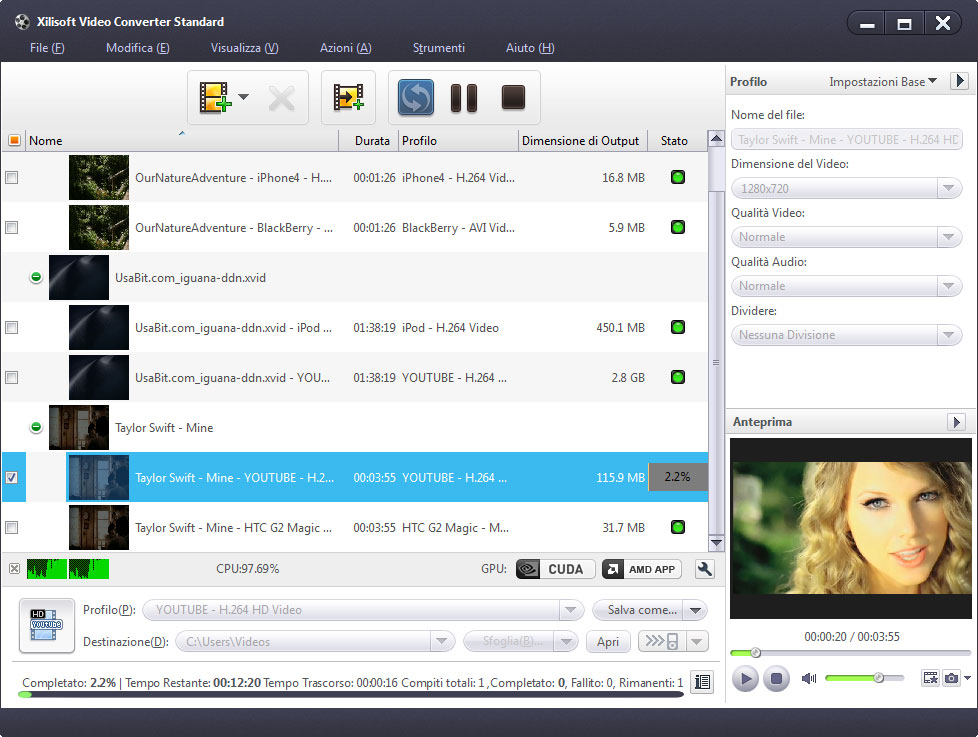Check the OurNatureAdventure iPhone4 row checkbox
978x737 pixels.
point(11,178)
